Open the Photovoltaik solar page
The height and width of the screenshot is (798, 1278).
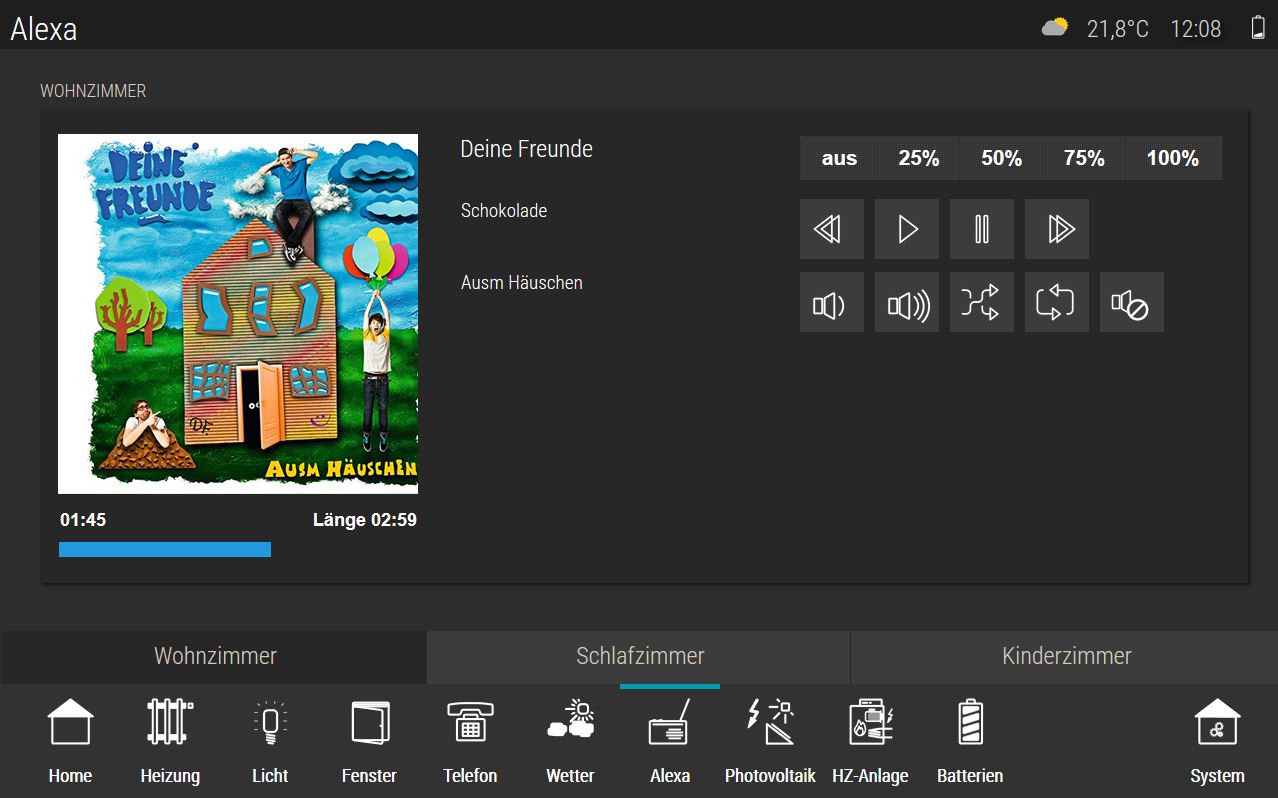coord(770,741)
